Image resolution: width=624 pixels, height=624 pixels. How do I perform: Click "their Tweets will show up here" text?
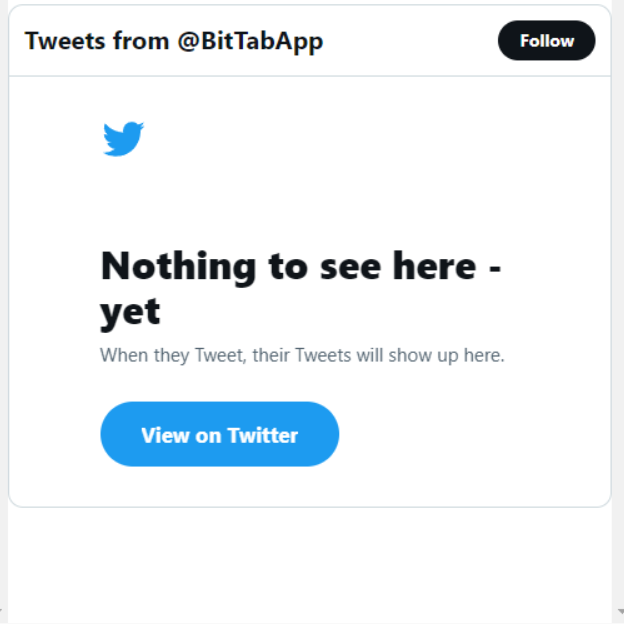click(x=378, y=355)
